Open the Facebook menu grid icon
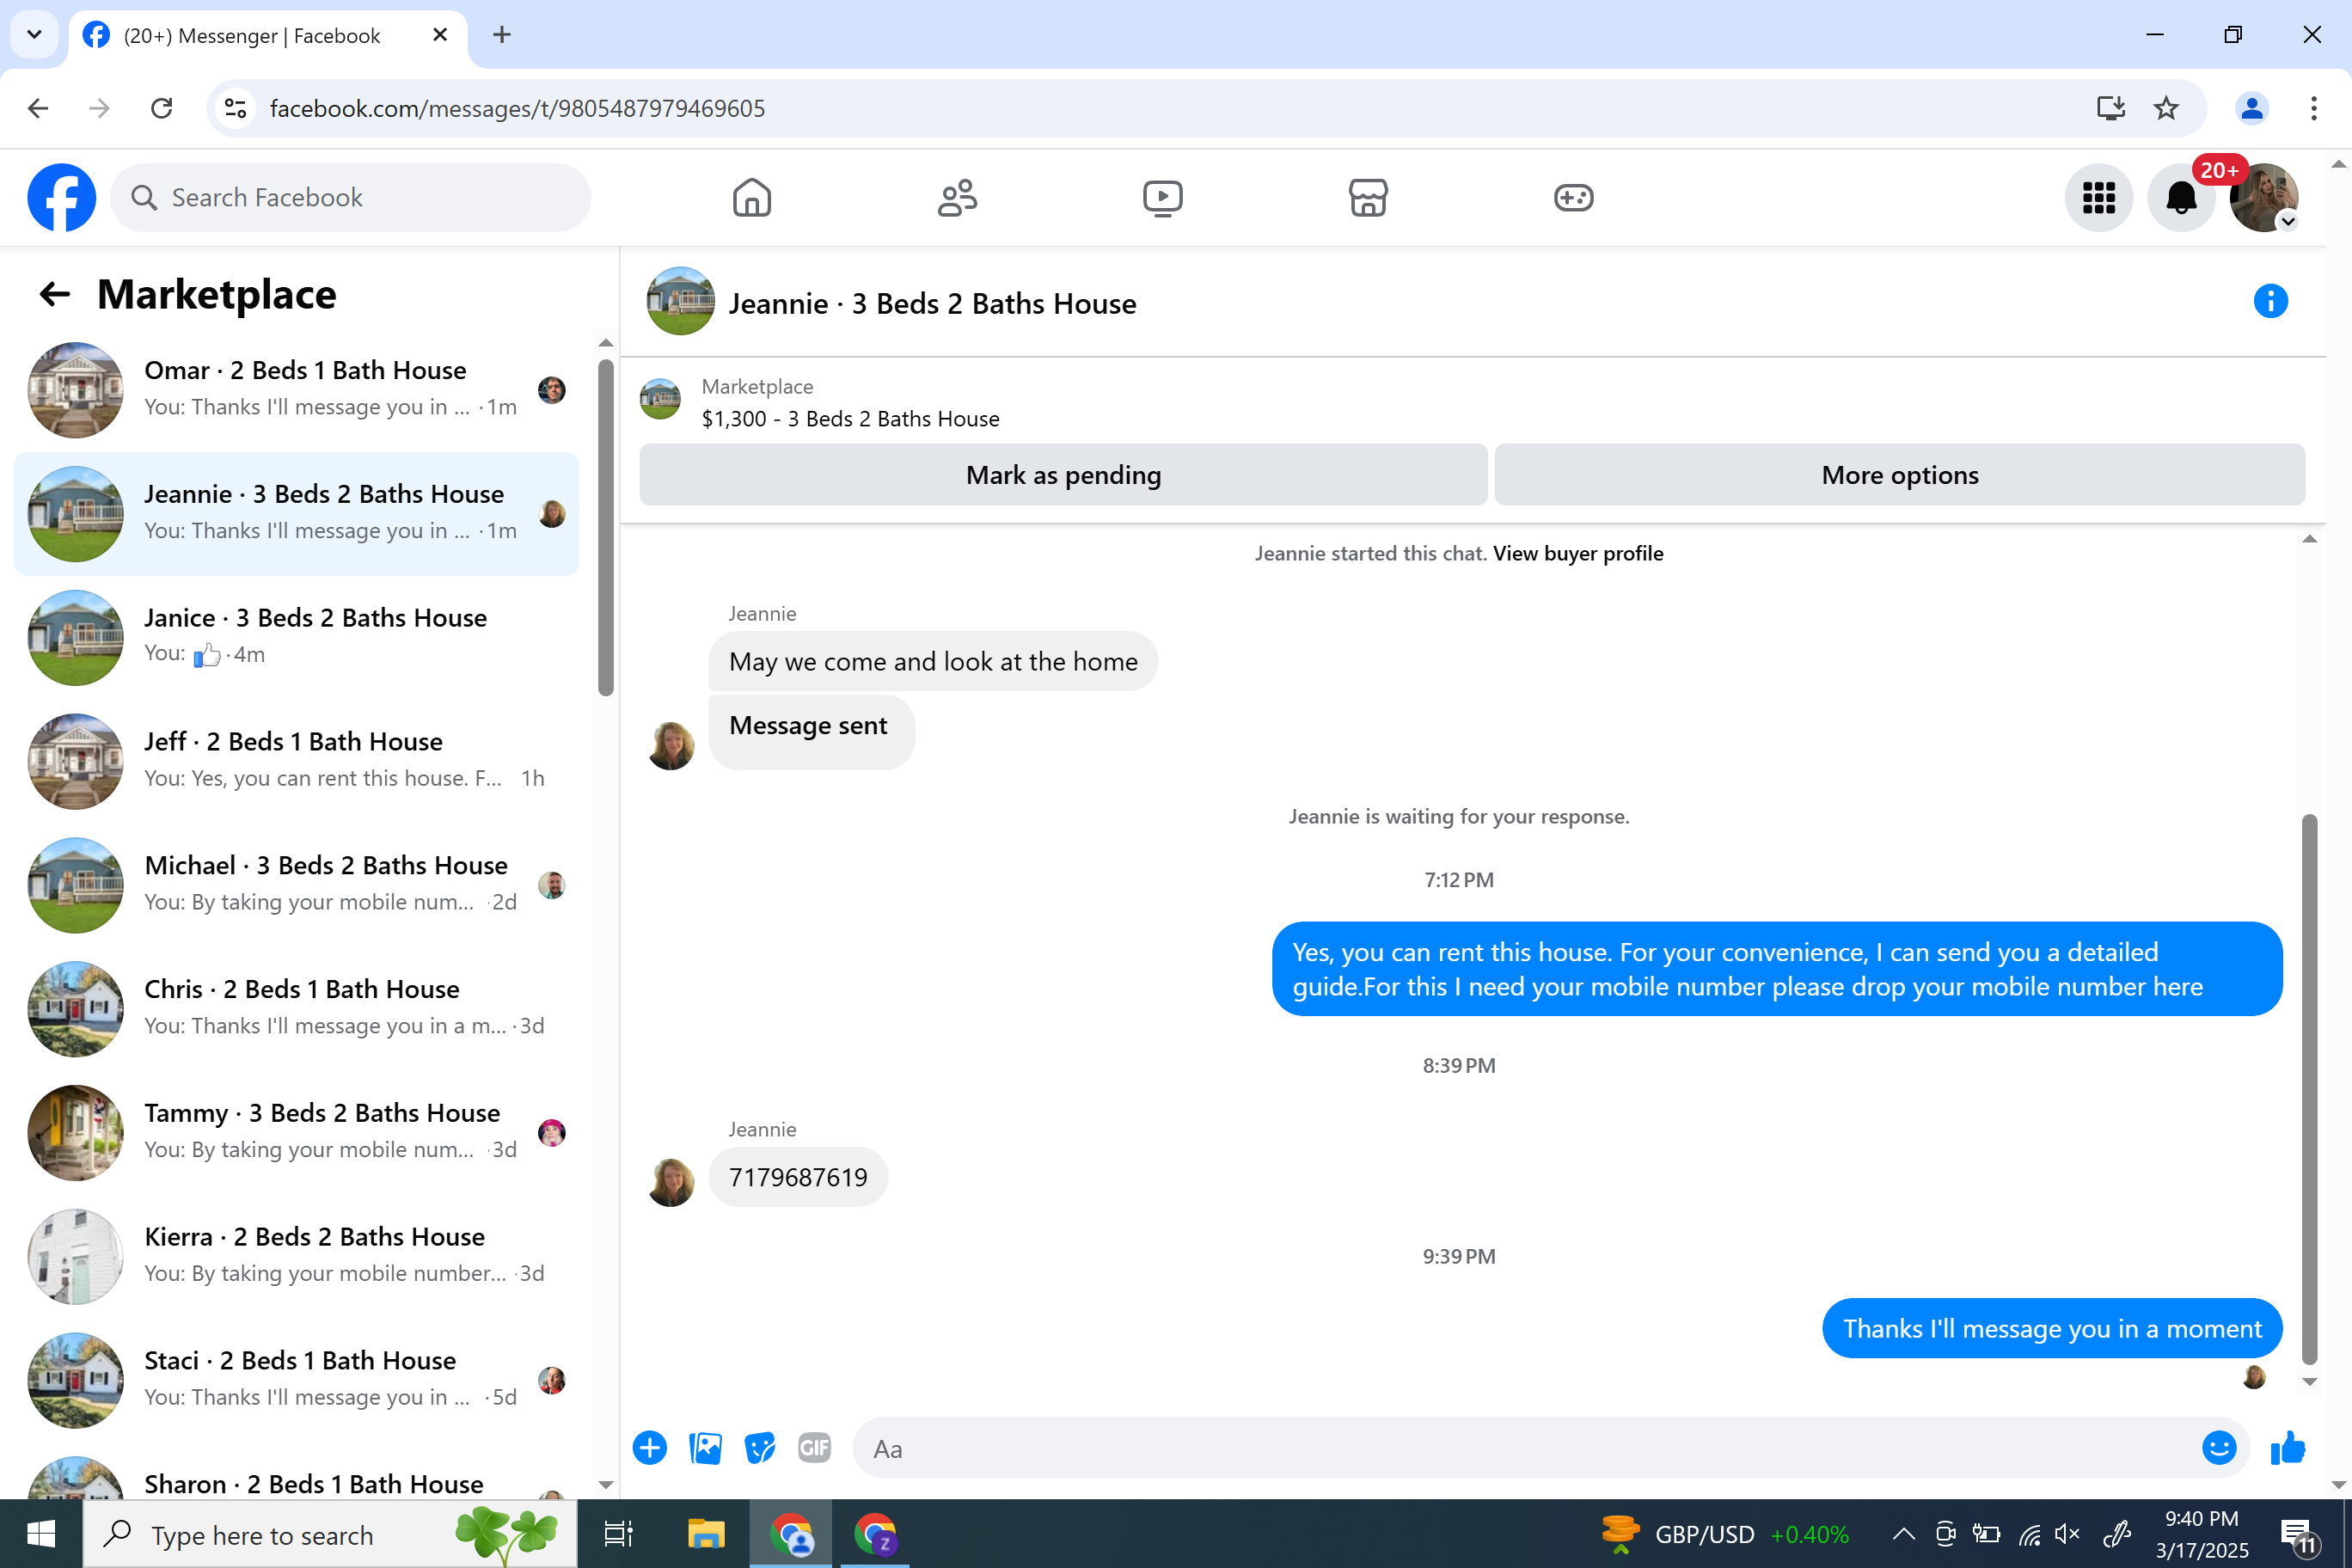This screenshot has width=2352, height=1568. (2098, 197)
